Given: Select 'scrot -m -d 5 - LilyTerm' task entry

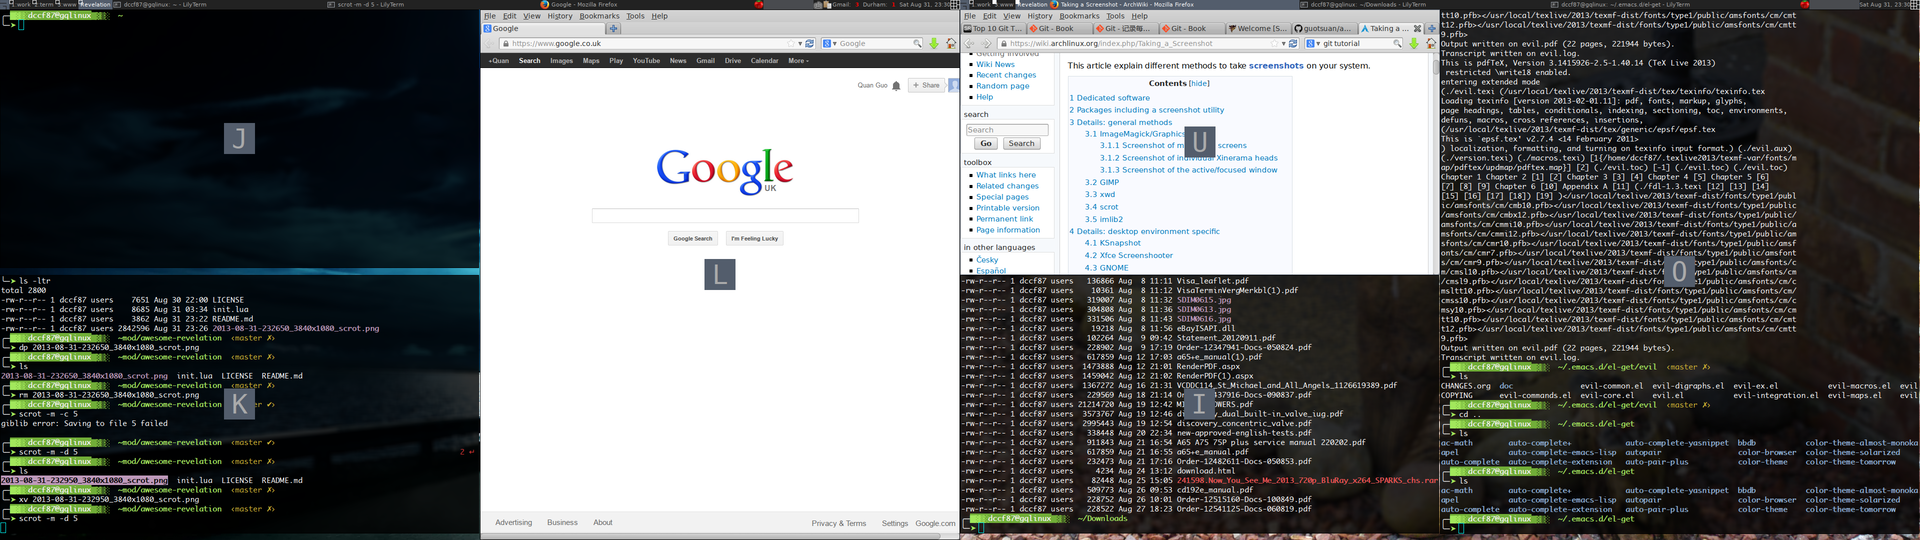Looking at the screenshot, I should [x=368, y=4].
